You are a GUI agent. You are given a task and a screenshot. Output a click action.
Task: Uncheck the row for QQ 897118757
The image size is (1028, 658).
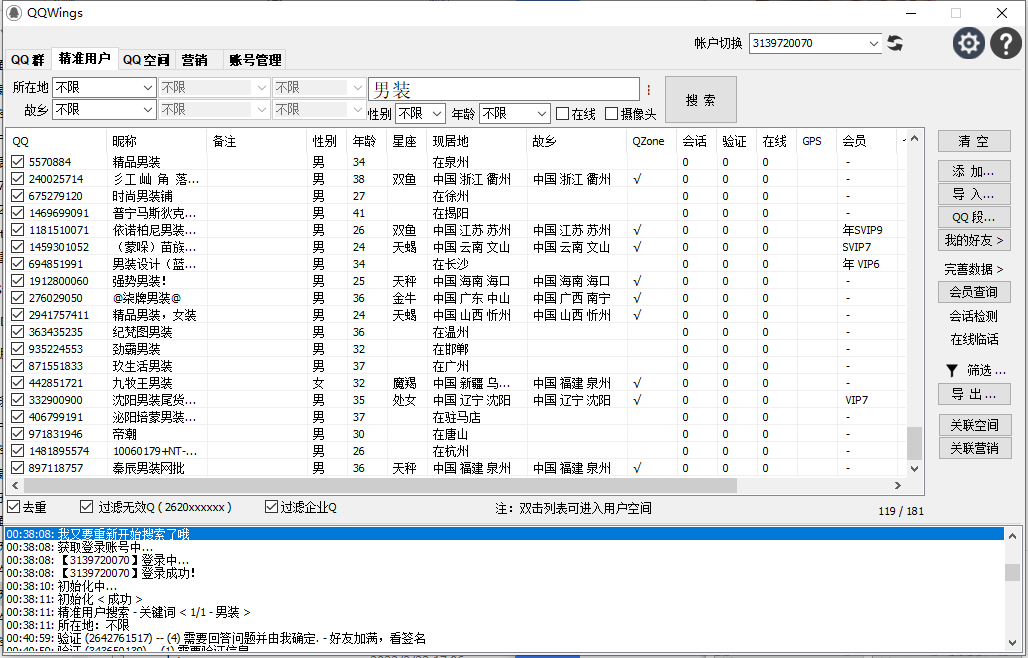[x=18, y=467]
